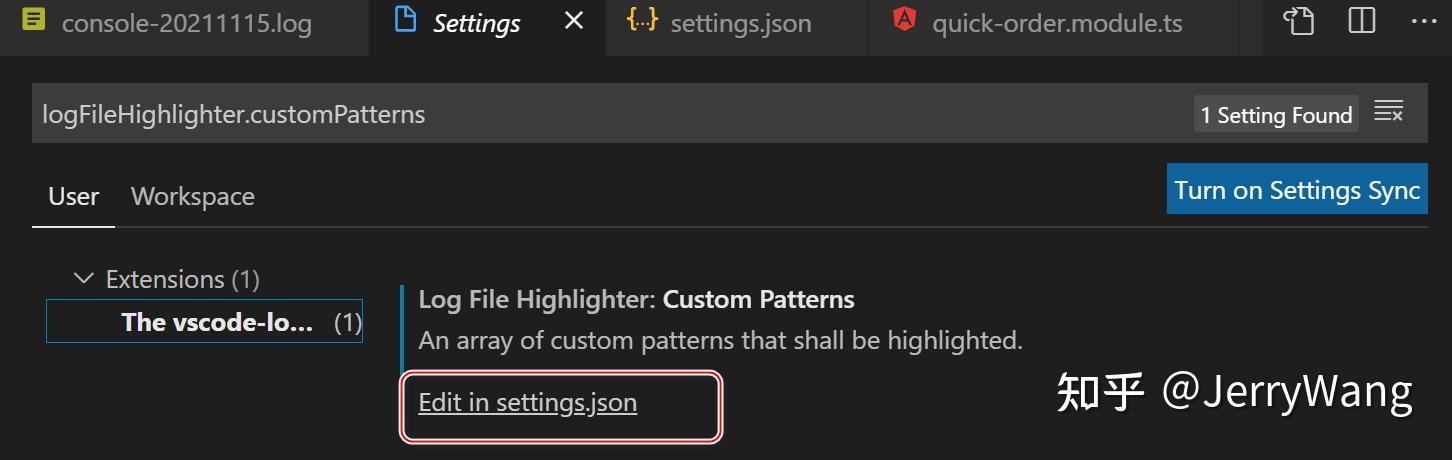This screenshot has width=1452, height=460.
Task: Click the Split Editor Right icon
Action: click(1362, 21)
